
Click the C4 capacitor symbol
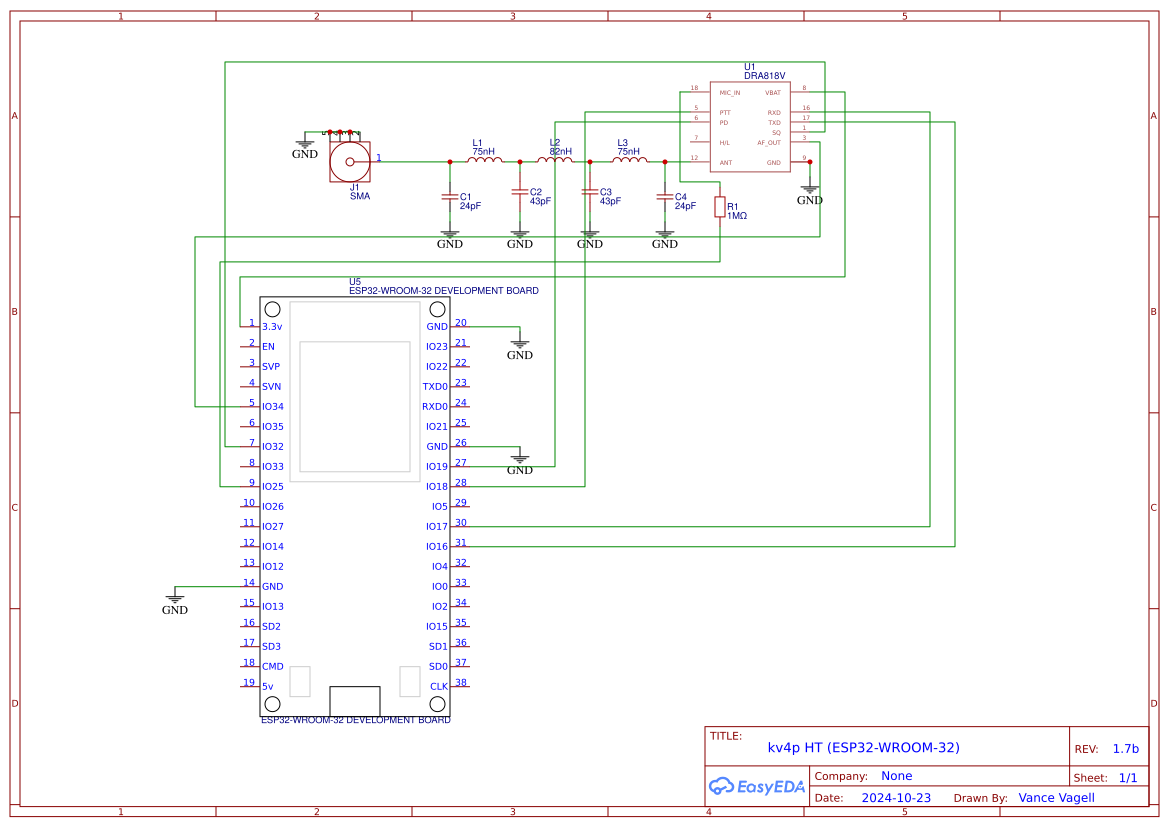[664, 197]
